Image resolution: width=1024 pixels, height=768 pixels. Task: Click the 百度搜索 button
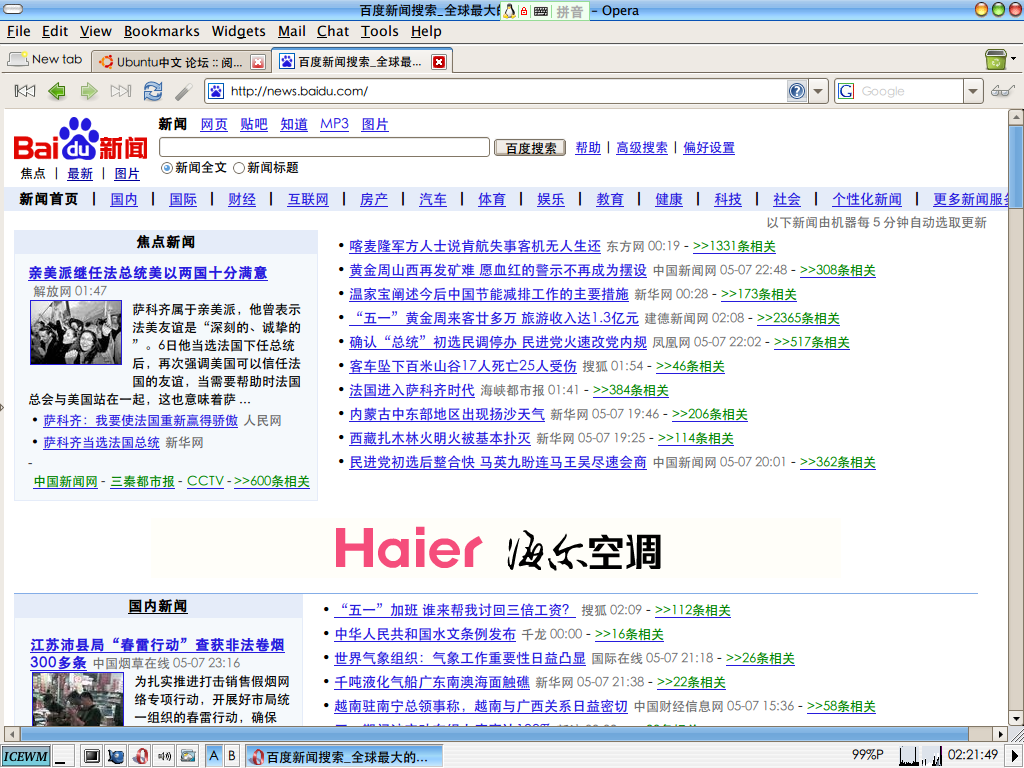point(530,148)
